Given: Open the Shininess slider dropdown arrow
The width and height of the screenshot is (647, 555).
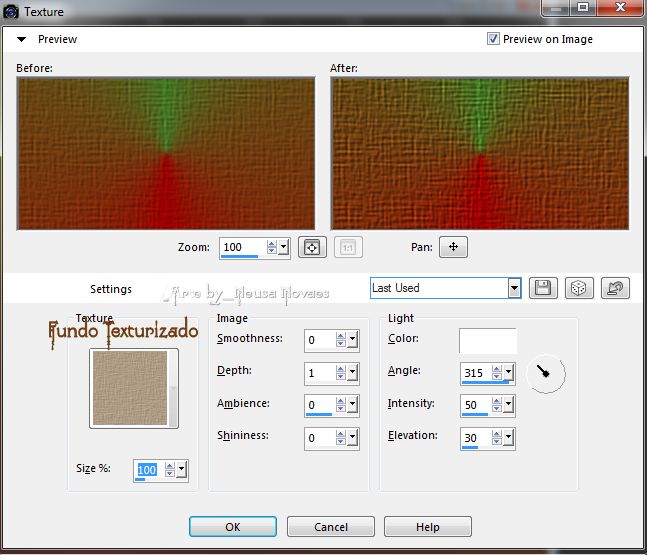Looking at the screenshot, I should (352, 438).
